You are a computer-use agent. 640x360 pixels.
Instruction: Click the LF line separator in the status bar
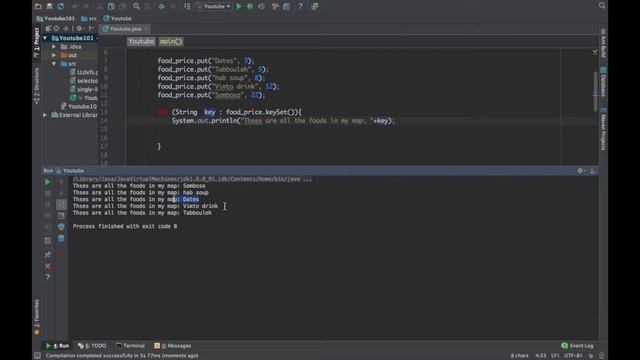[x=555, y=356]
